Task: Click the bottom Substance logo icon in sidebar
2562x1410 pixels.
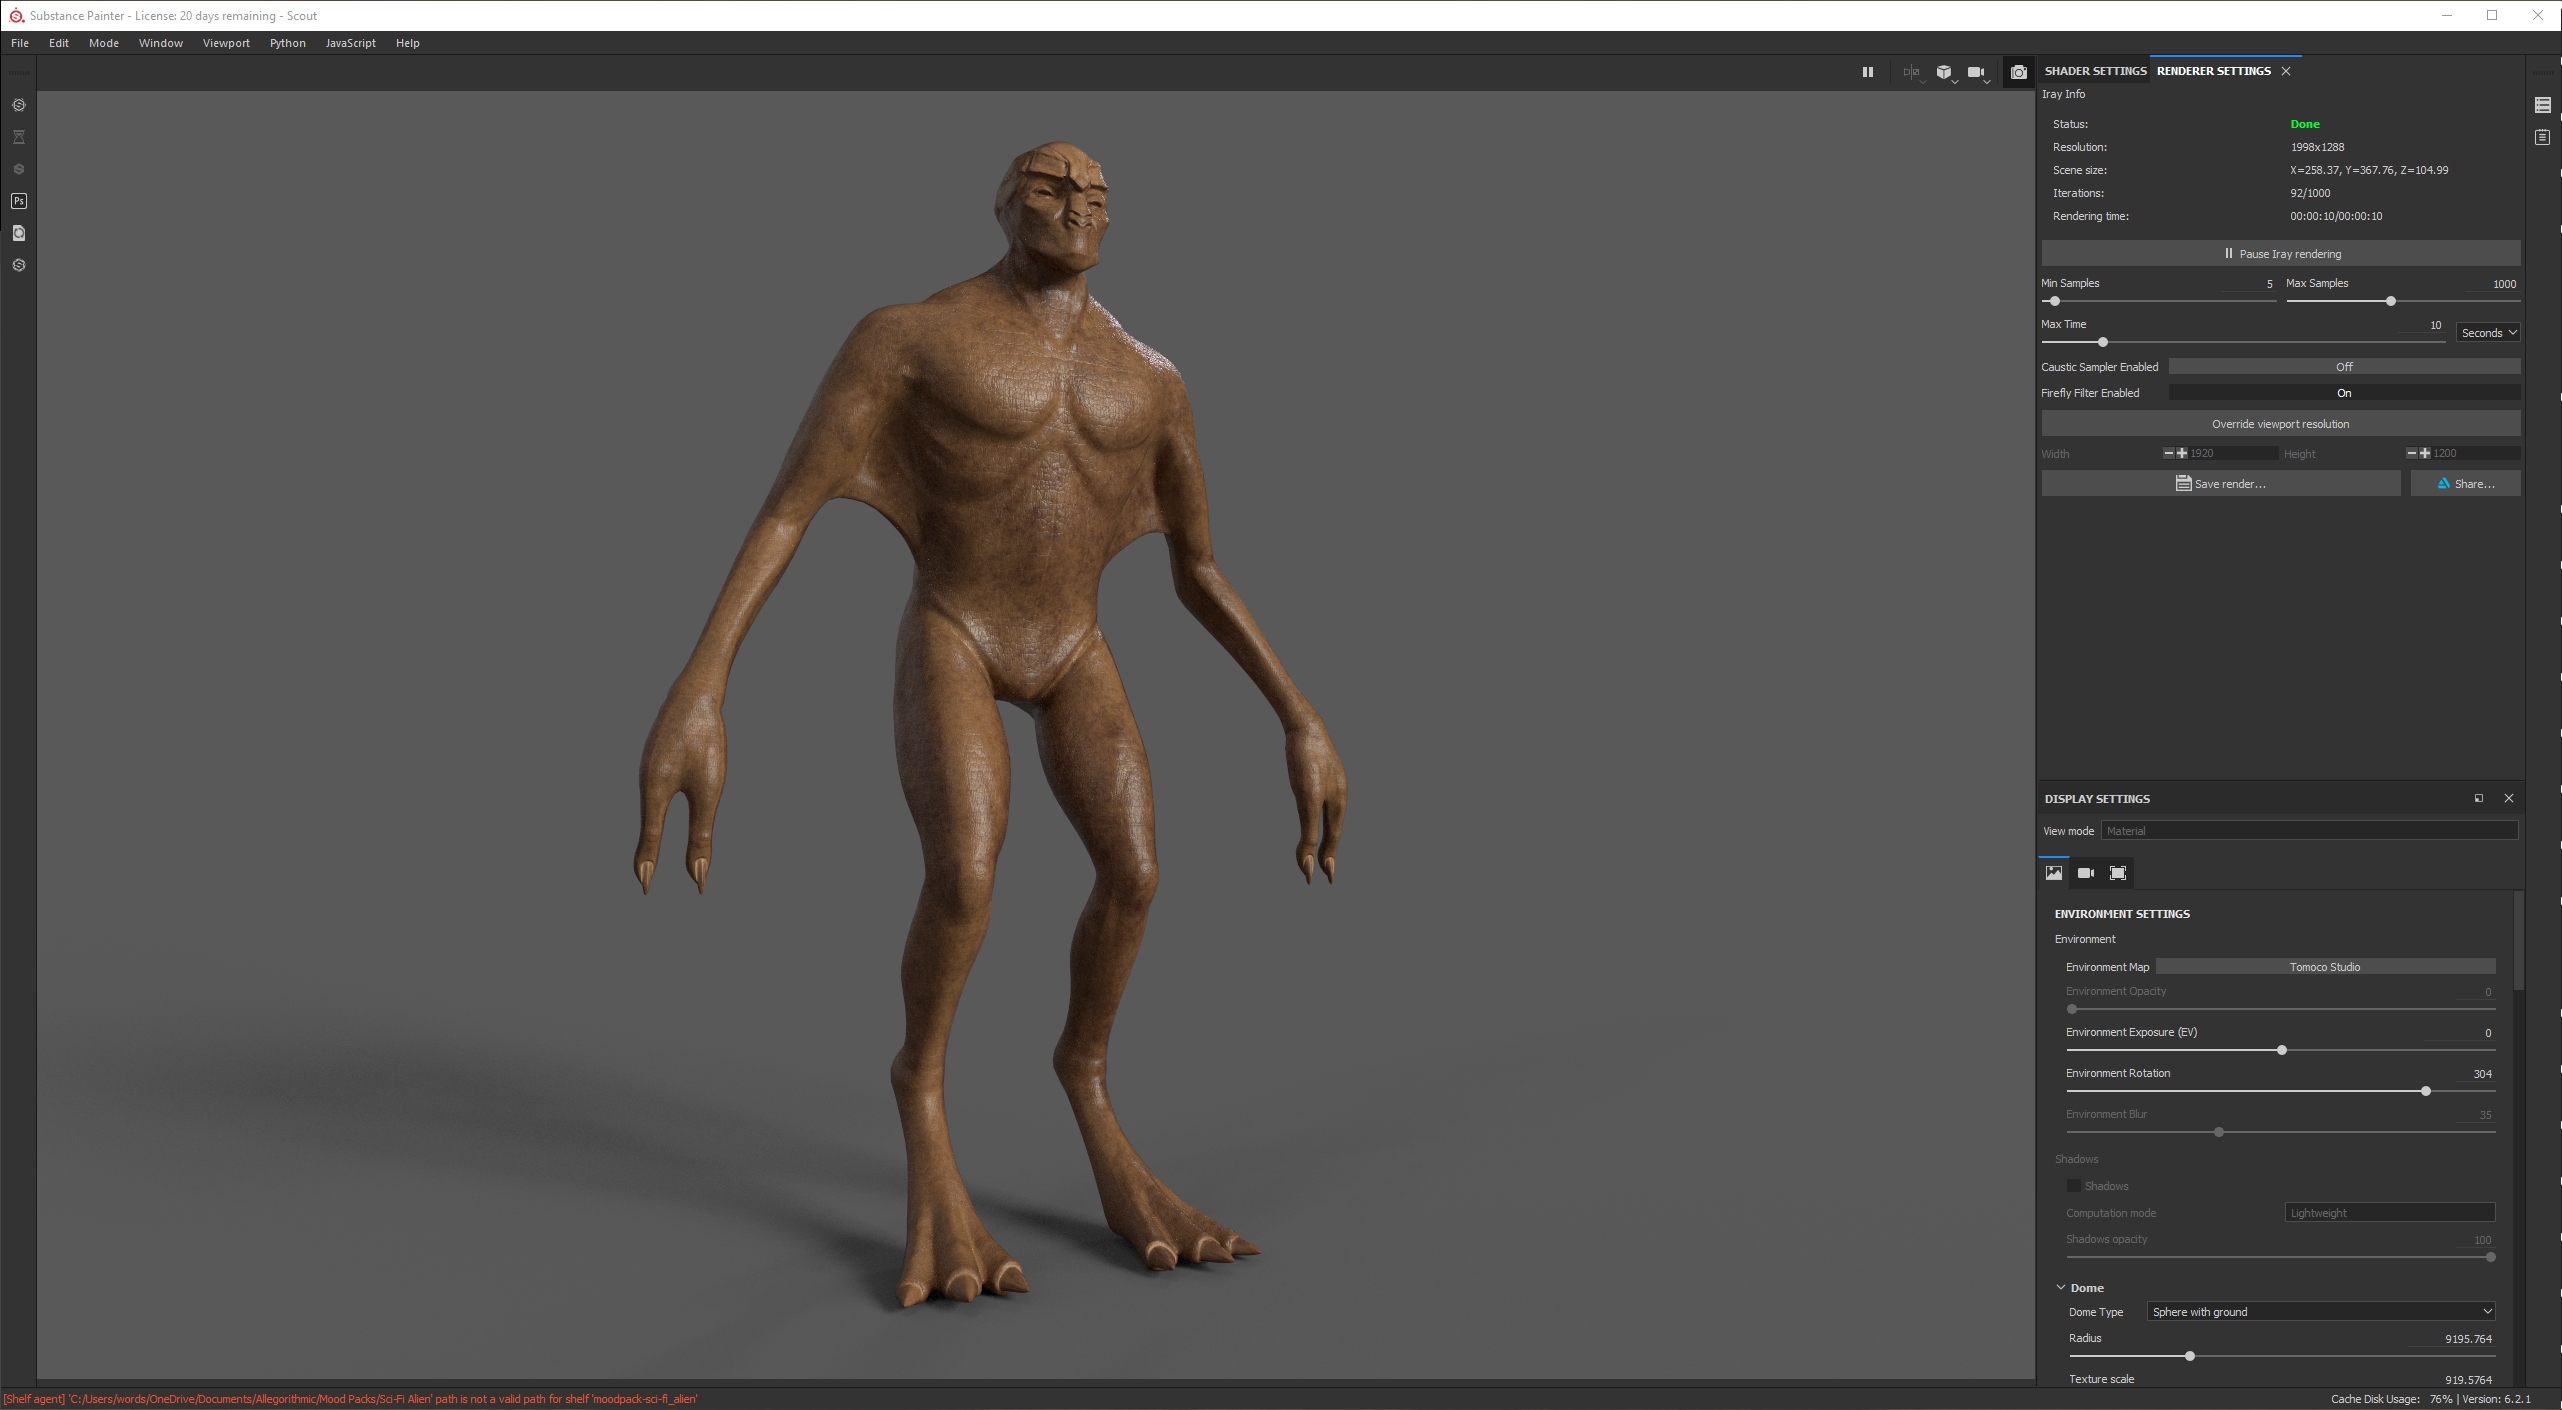Action: point(19,265)
